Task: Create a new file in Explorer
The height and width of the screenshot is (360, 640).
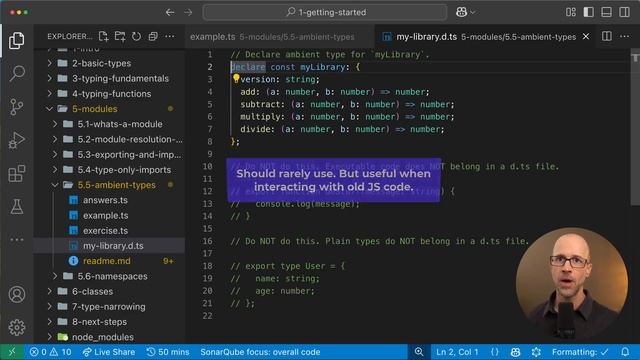Action: tap(104, 36)
